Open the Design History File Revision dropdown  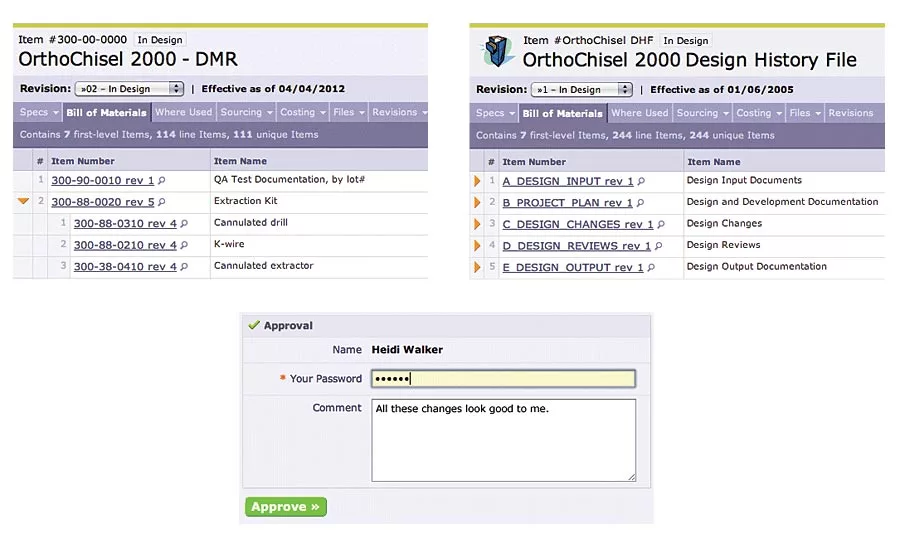point(581,90)
